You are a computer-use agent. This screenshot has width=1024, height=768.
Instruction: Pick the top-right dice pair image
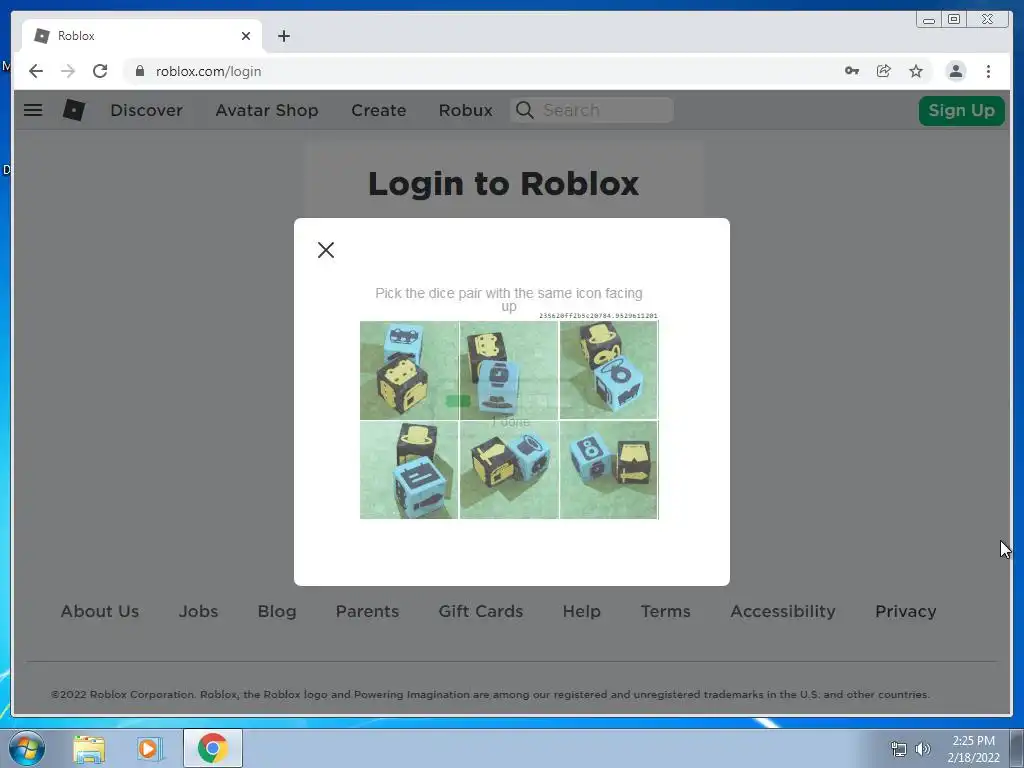(609, 370)
